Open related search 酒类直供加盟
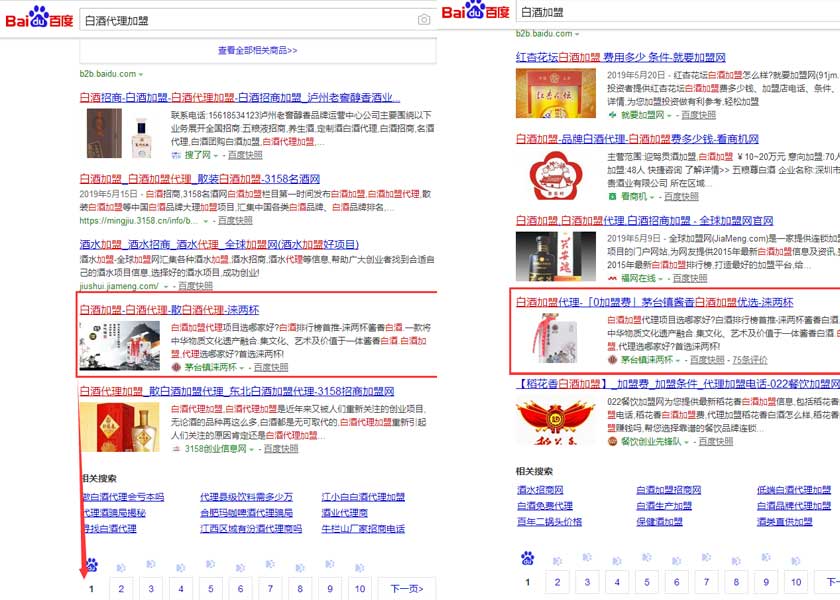This screenshot has width=840, height=600. tap(785, 522)
